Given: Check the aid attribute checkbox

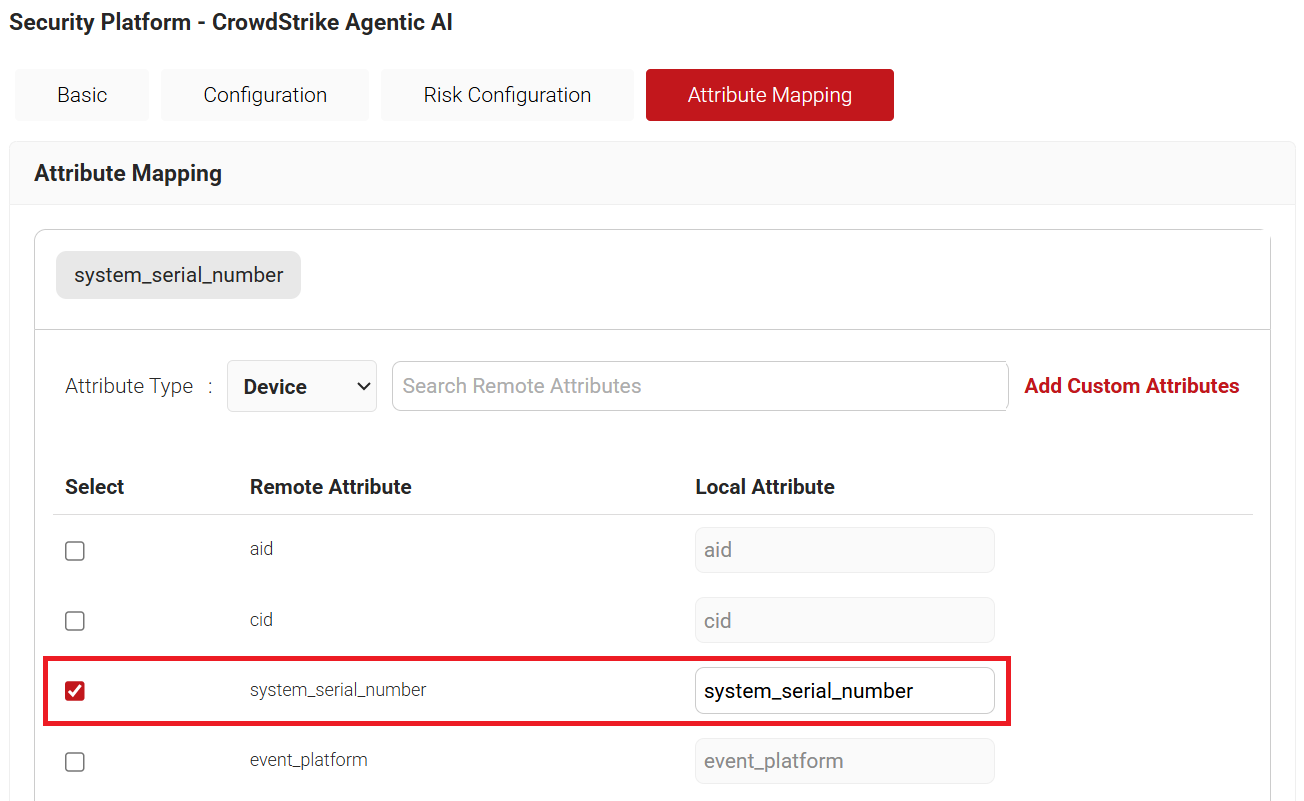Looking at the screenshot, I should tap(75, 551).
